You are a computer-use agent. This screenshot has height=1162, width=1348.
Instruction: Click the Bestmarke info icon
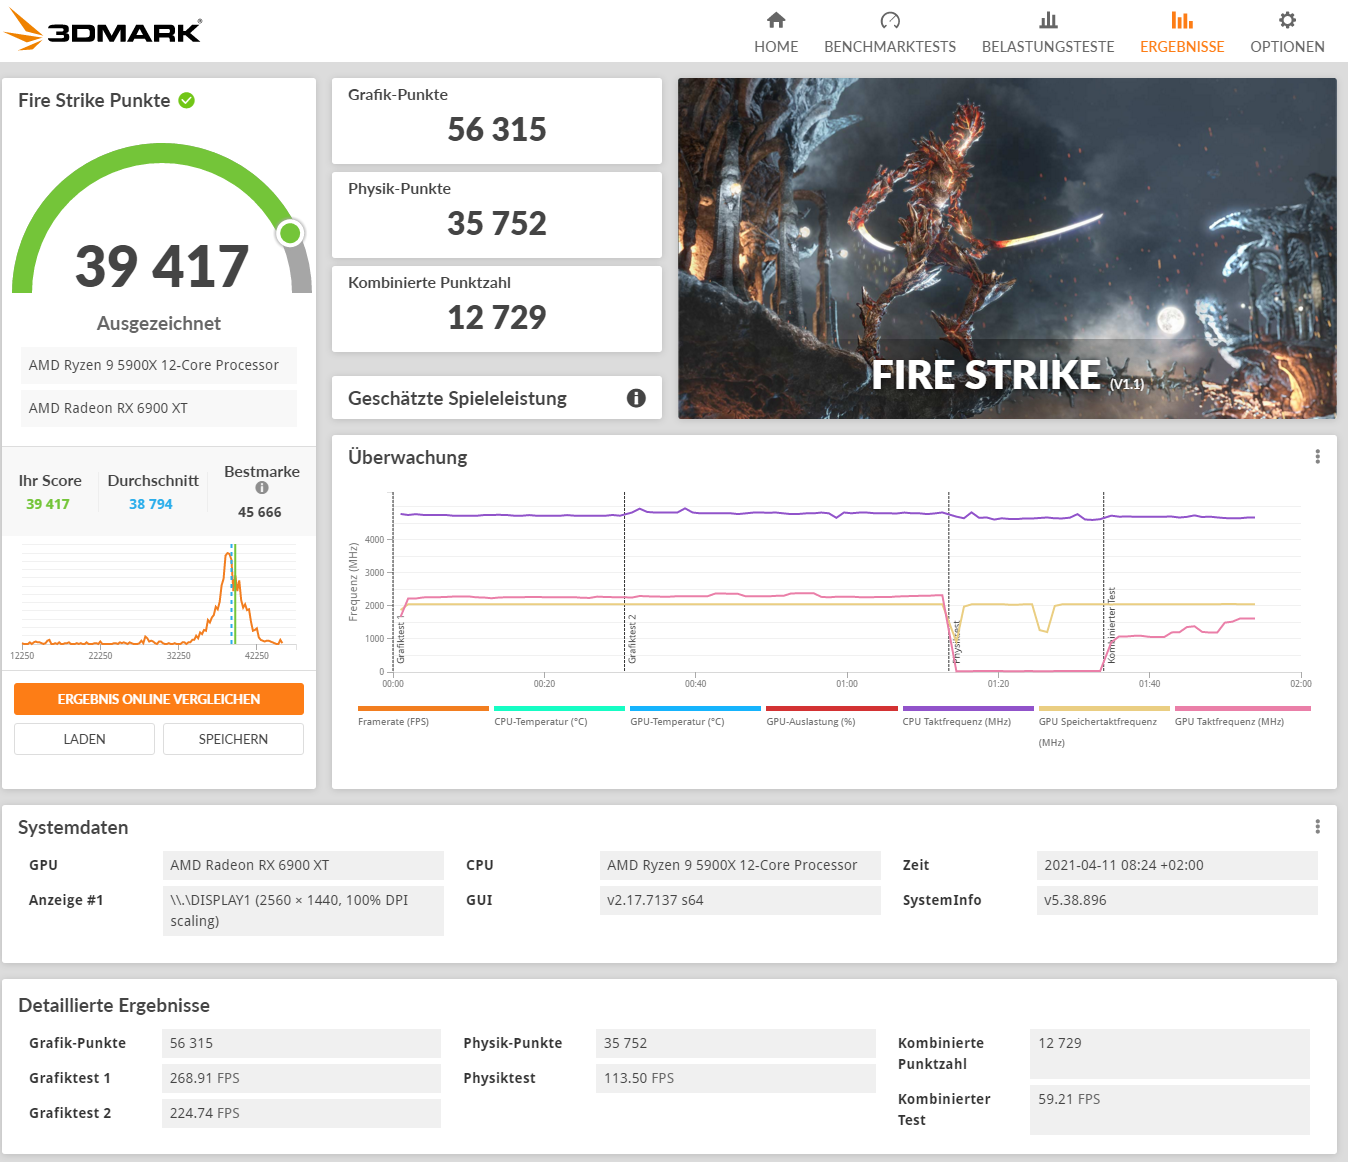262,488
